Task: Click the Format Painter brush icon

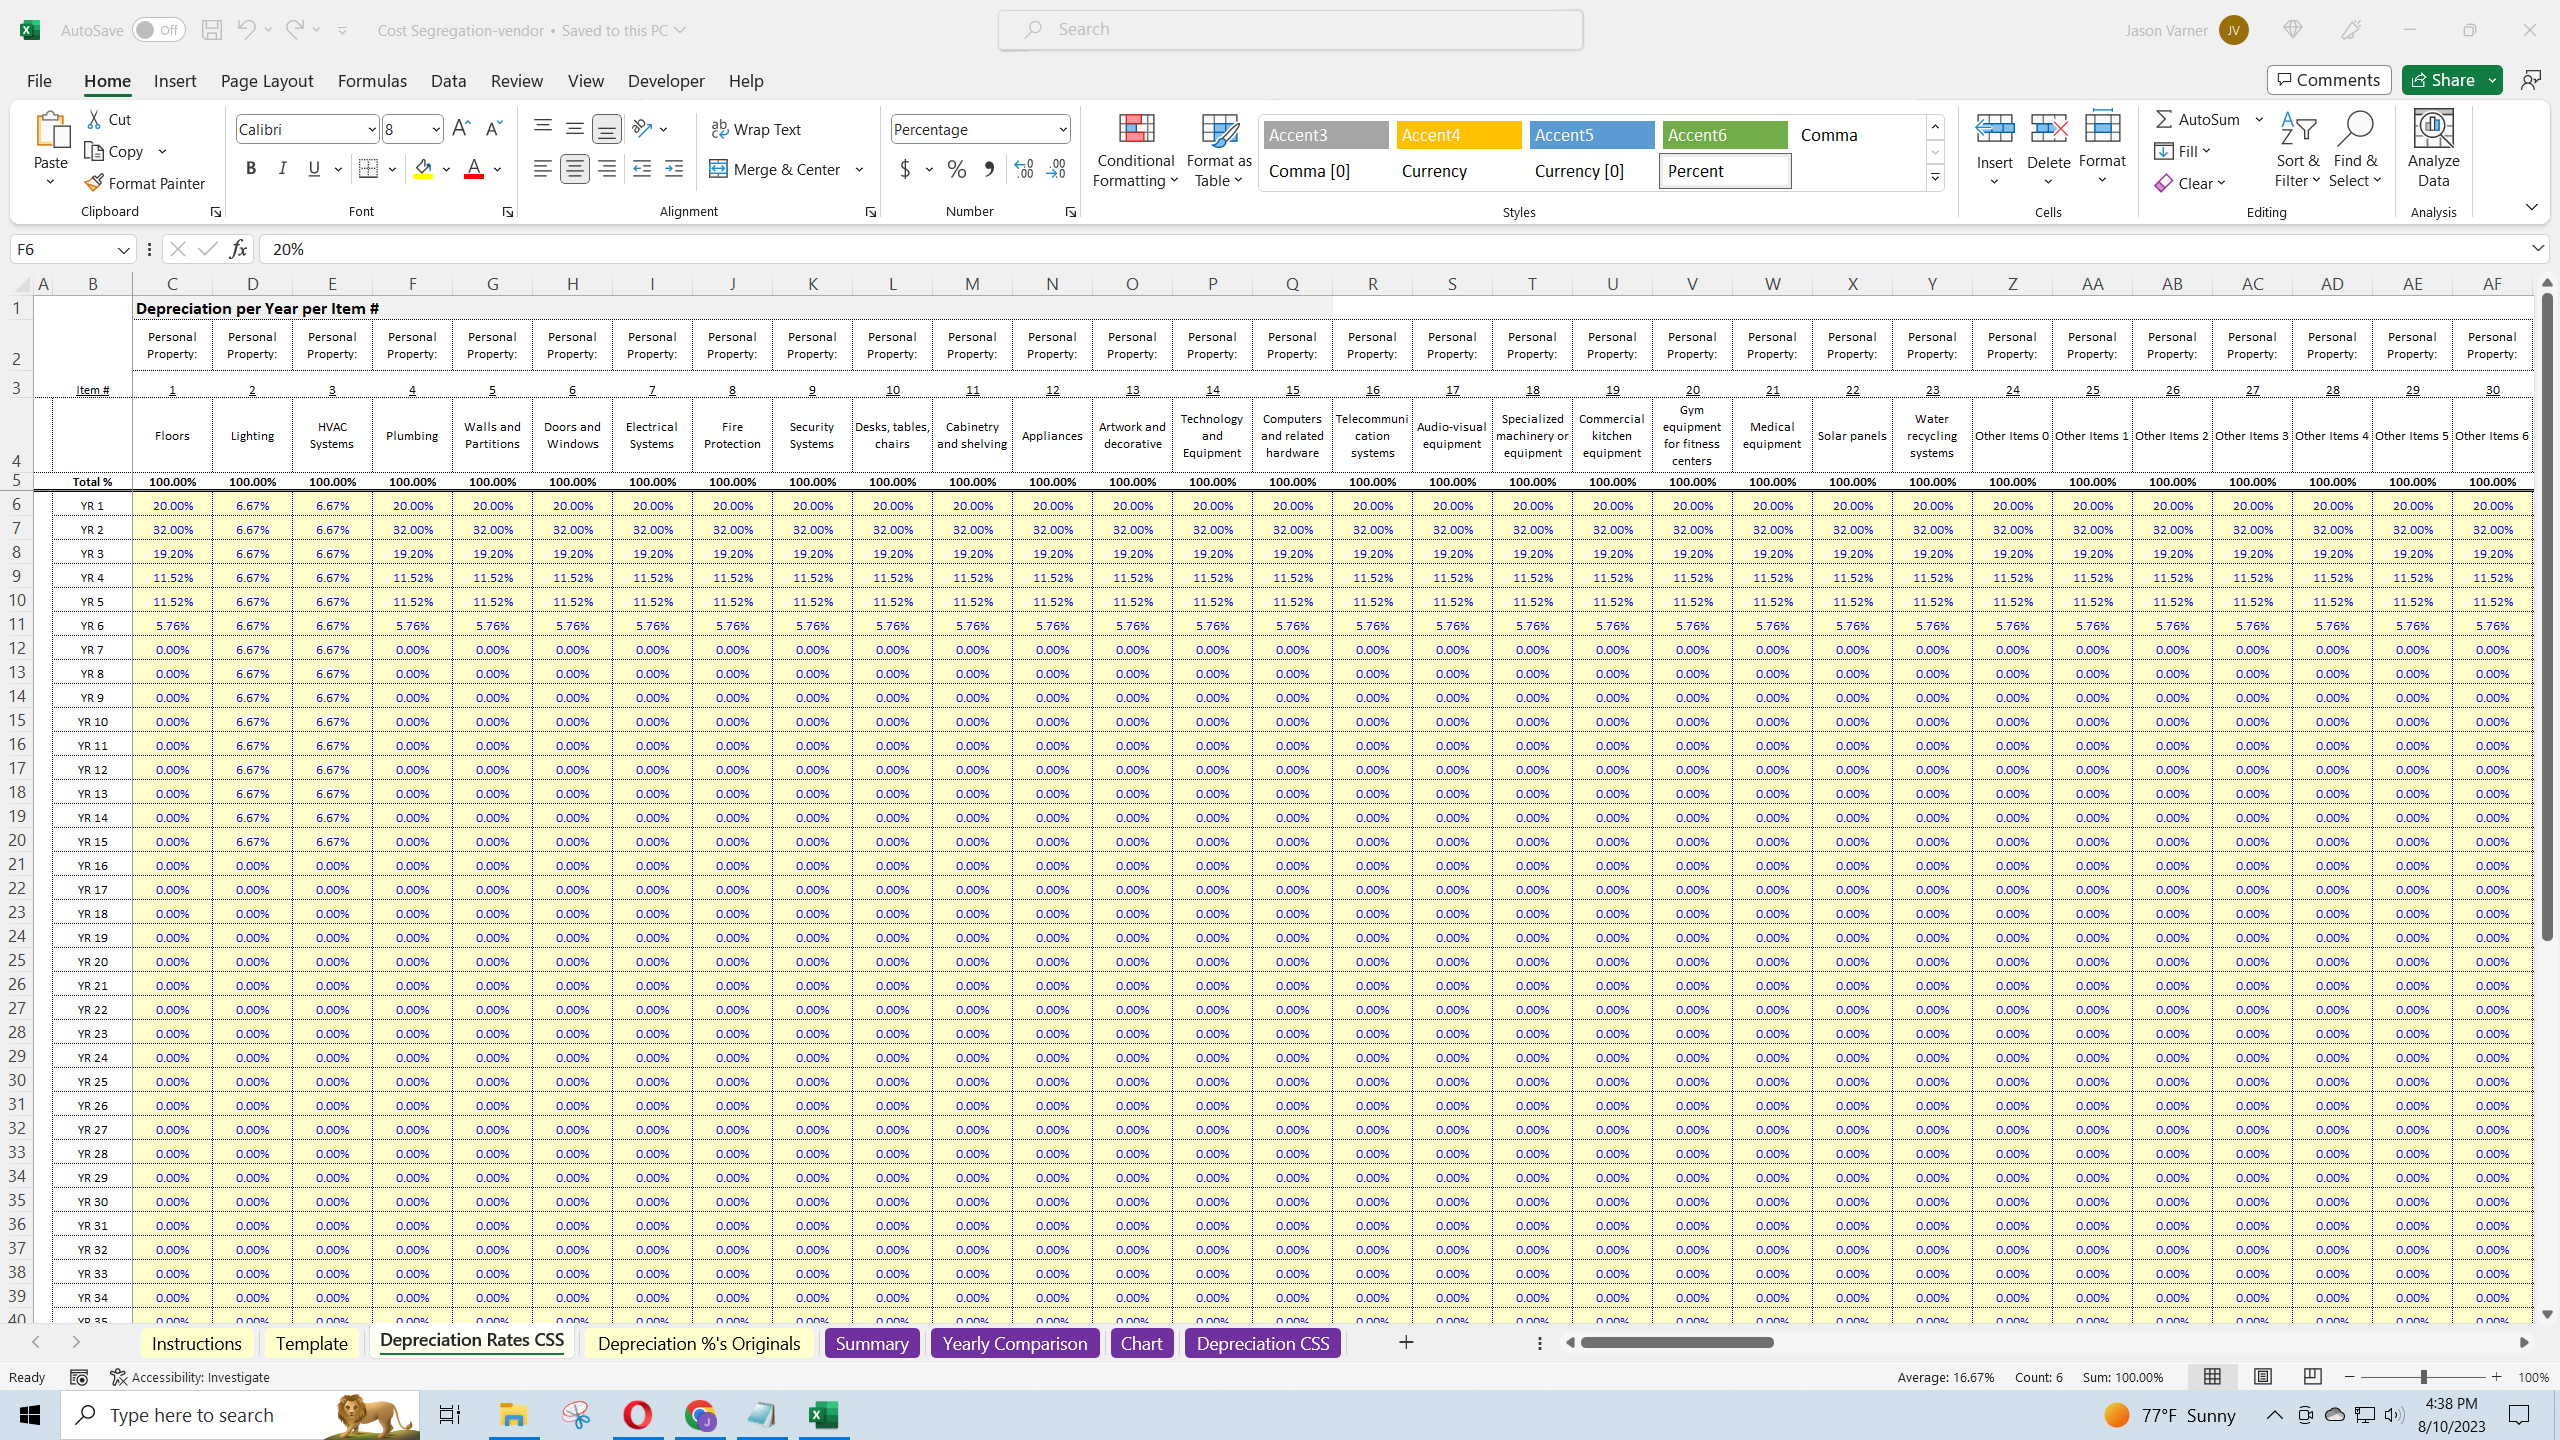Action: click(94, 183)
